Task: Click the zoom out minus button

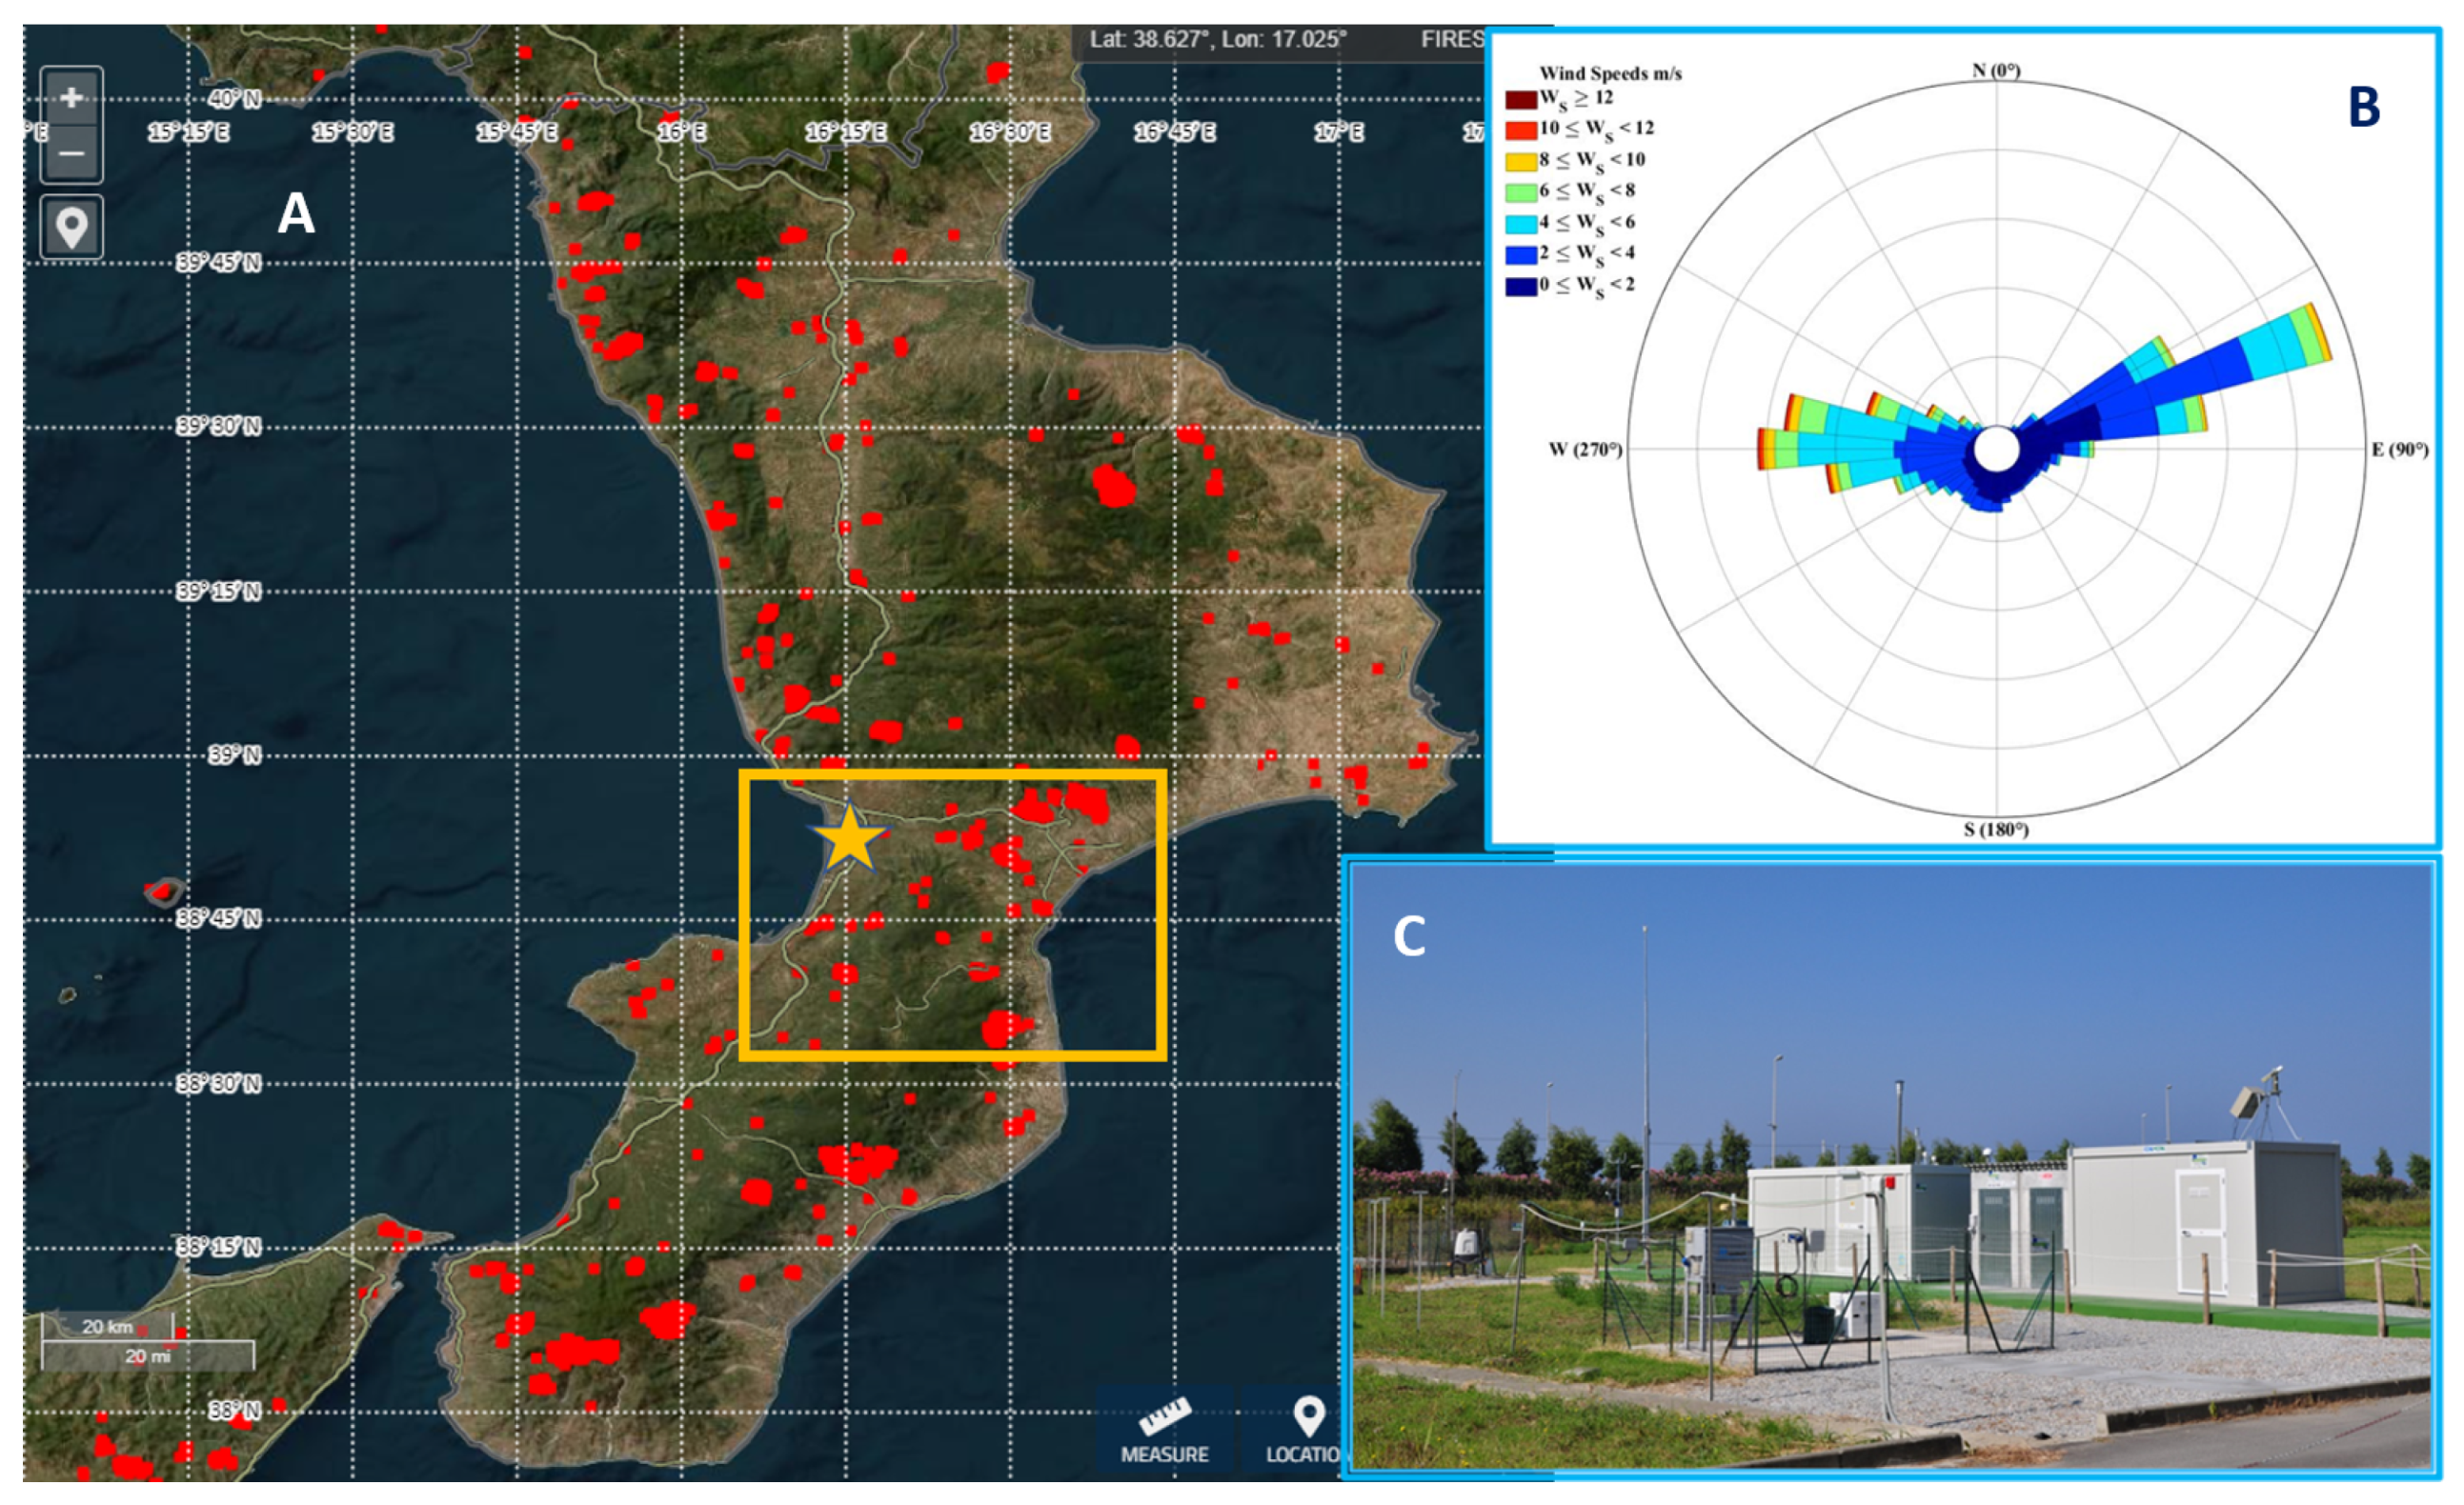Action: coord(71,153)
